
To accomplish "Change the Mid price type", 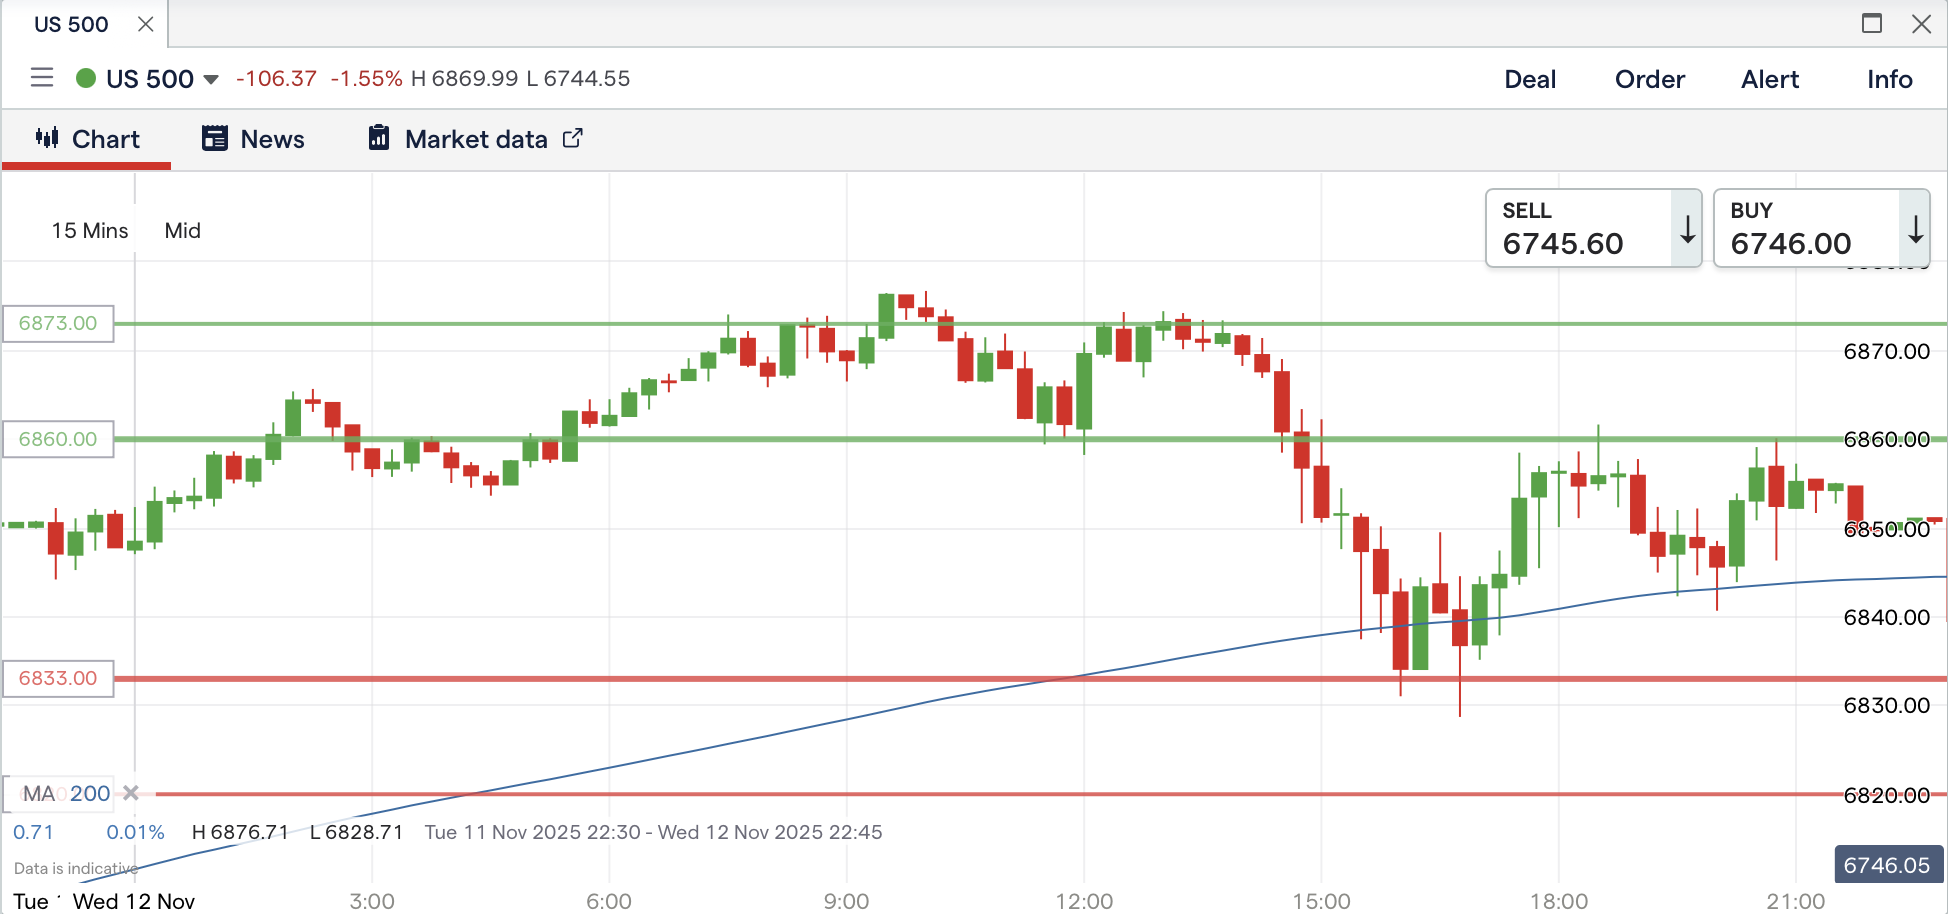I will point(183,231).
